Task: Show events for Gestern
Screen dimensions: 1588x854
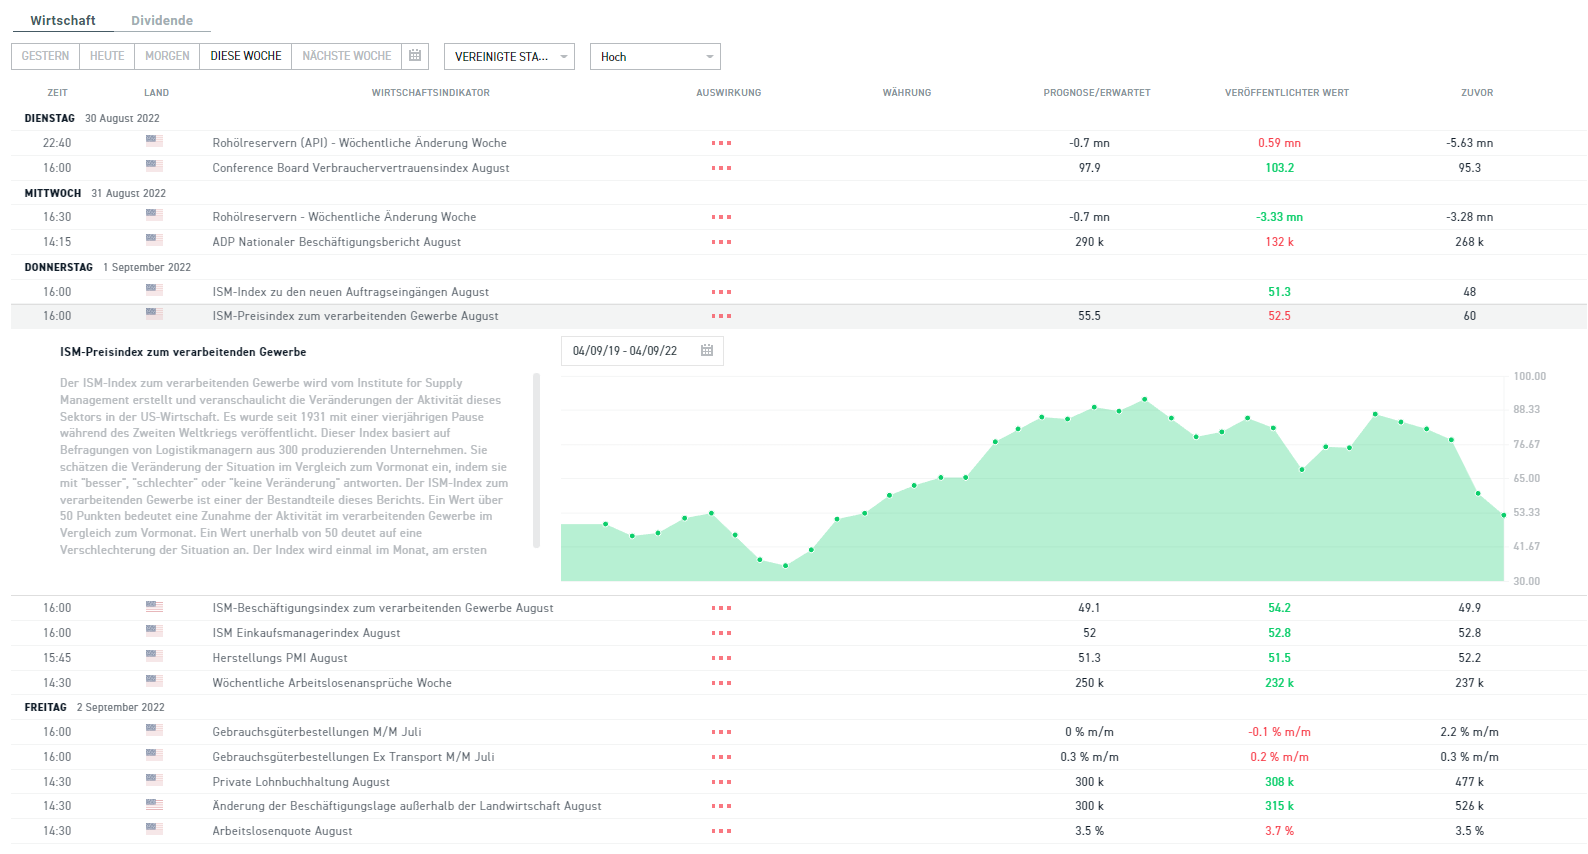Action: tap(46, 56)
